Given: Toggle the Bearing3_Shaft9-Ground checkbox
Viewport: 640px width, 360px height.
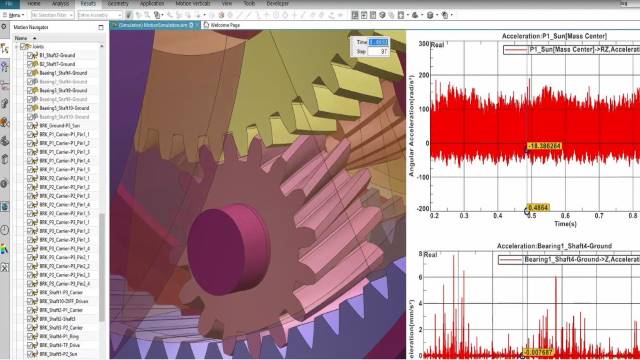Looking at the screenshot, I should 30,90.
